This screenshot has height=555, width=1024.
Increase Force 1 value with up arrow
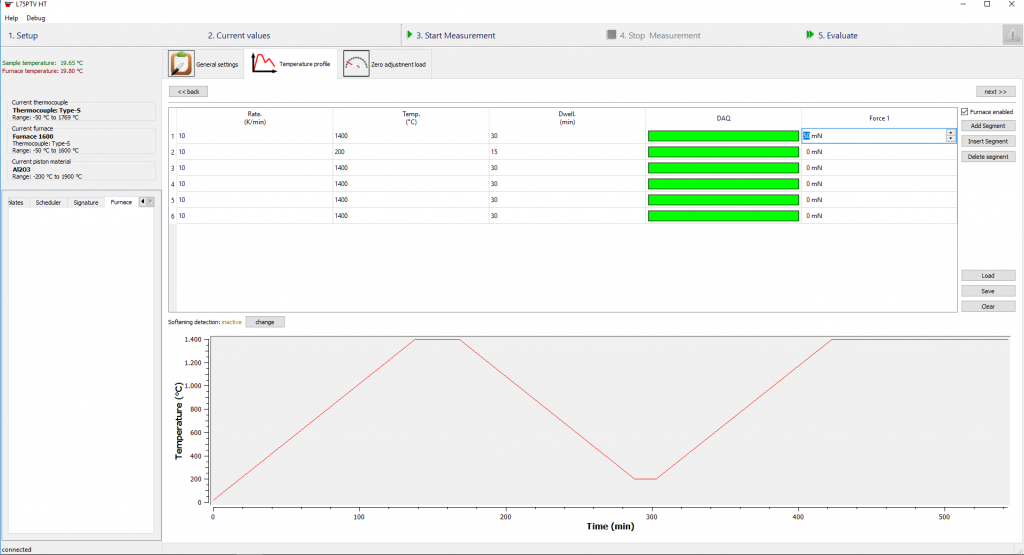coord(950,132)
